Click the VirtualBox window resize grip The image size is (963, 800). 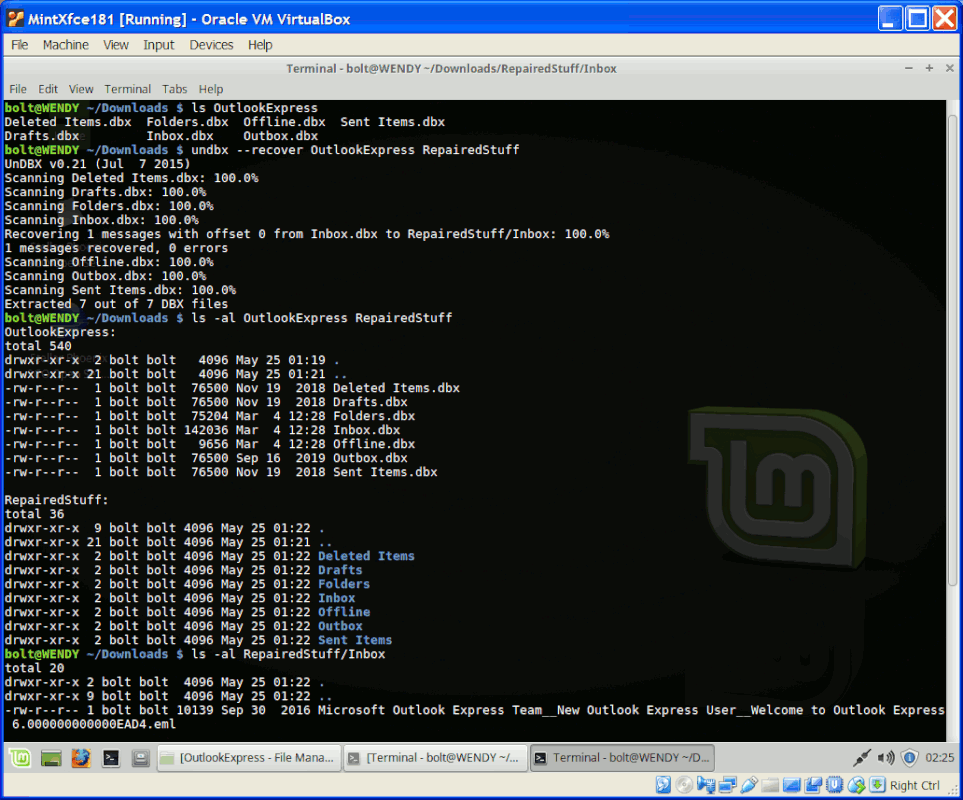(x=954, y=791)
